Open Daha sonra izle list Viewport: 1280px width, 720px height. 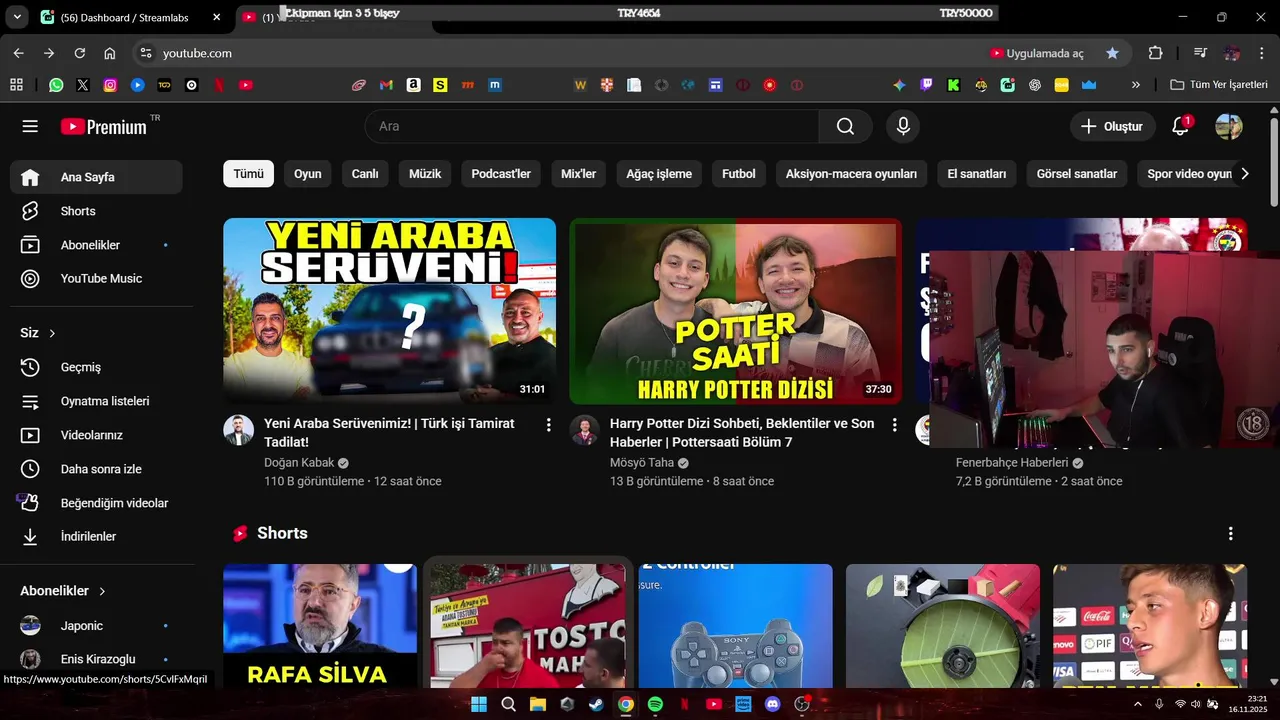click(96, 469)
